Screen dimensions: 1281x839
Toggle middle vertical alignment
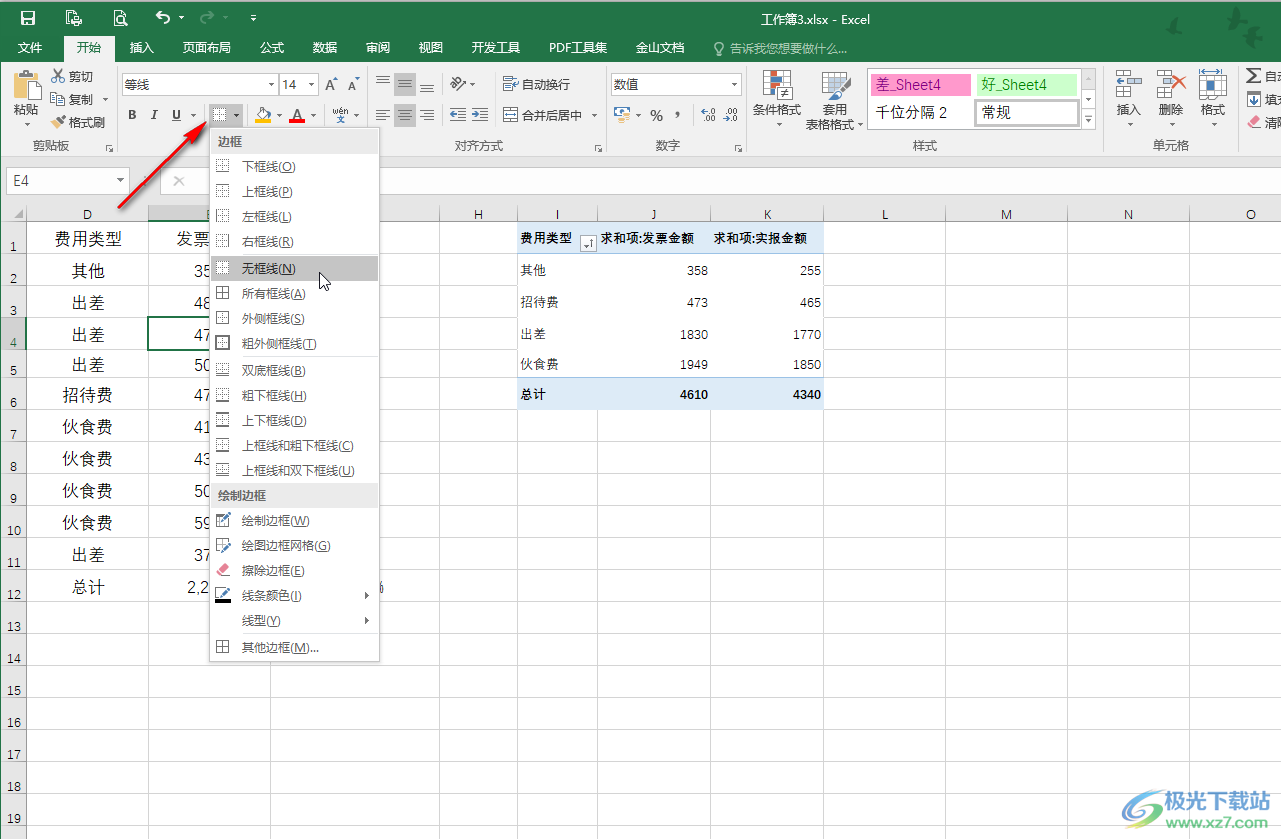405,84
